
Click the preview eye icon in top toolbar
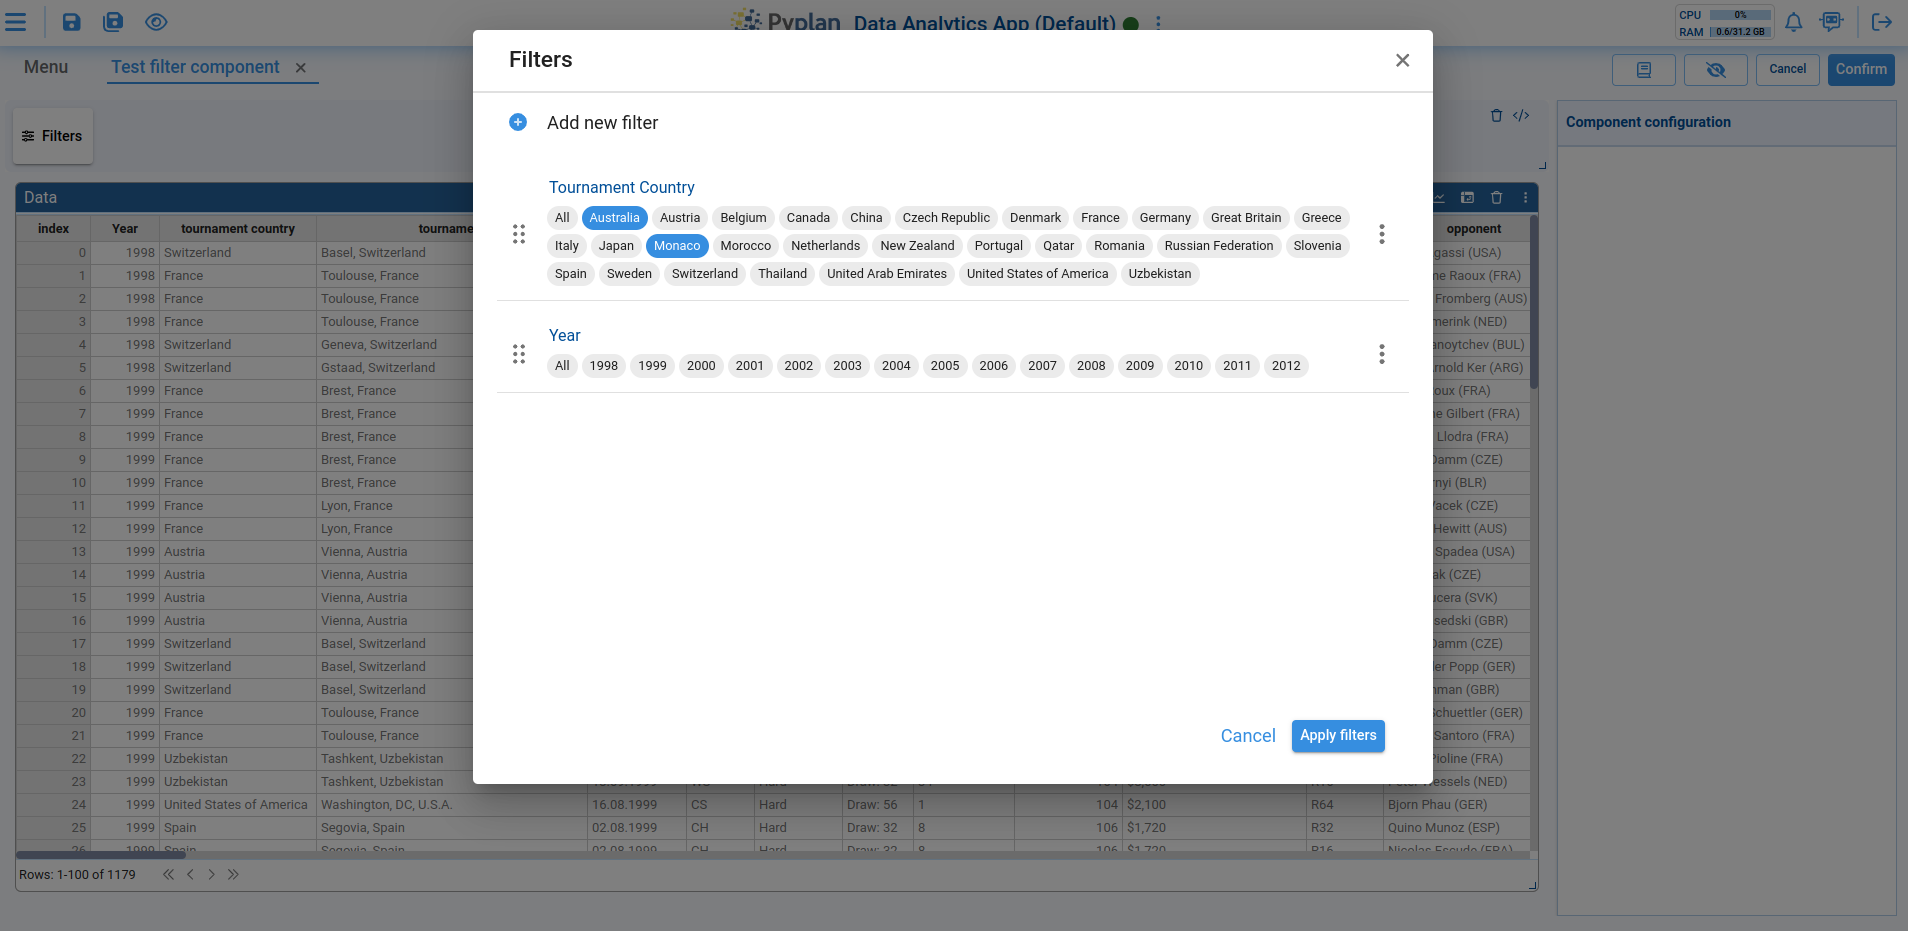156,22
